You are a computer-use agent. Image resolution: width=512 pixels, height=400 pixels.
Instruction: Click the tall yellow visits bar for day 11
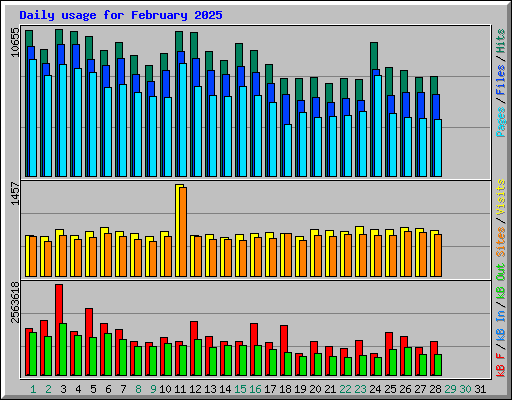pyautogui.click(x=178, y=231)
